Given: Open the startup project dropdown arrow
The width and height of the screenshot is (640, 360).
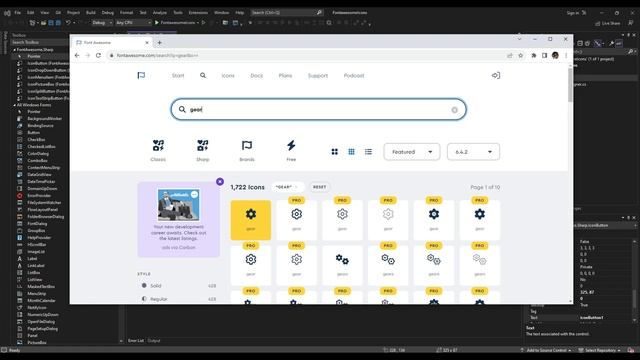Looking at the screenshot, I should coord(198,23).
